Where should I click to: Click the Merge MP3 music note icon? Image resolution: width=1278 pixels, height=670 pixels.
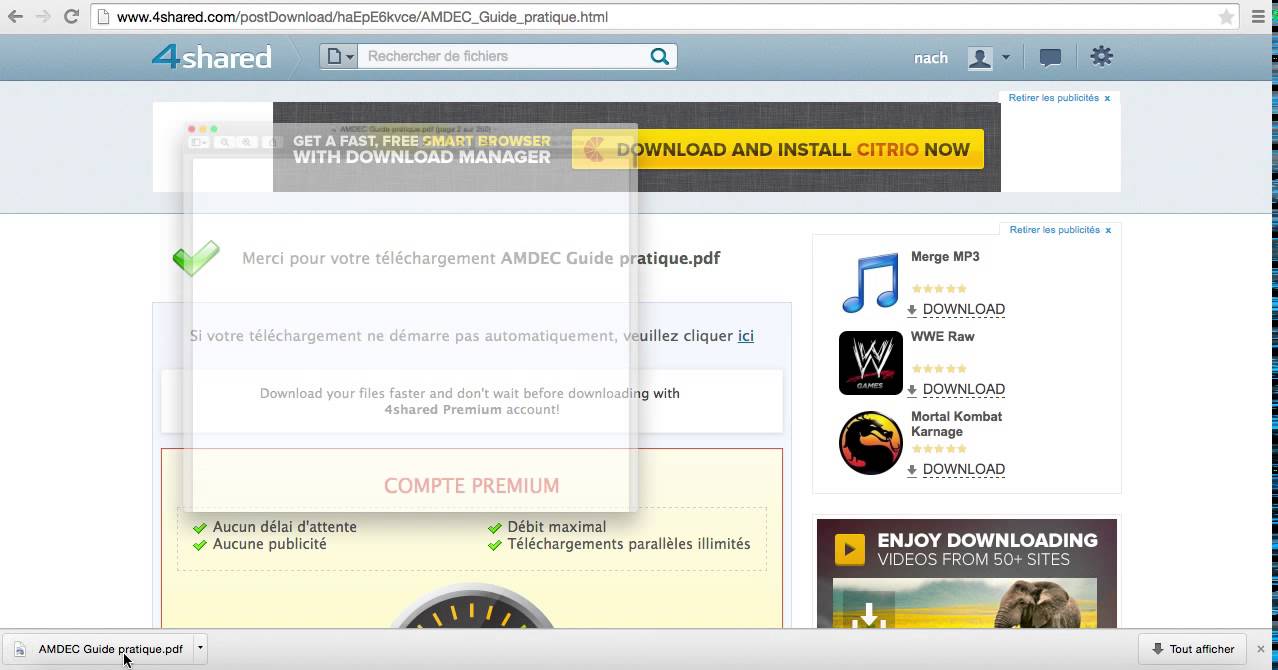pos(870,283)
